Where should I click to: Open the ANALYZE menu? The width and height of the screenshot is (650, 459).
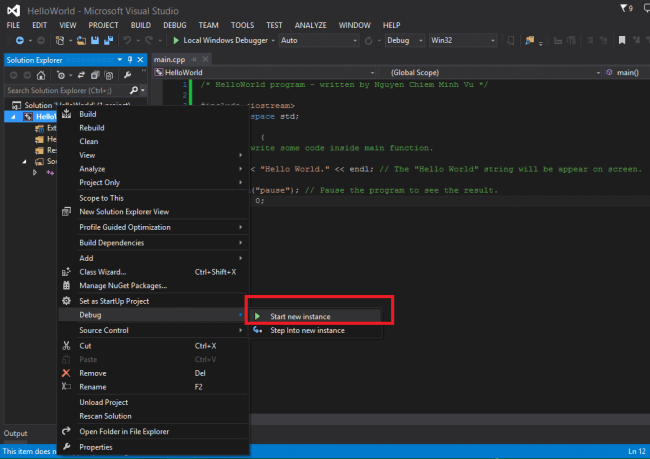310,25
